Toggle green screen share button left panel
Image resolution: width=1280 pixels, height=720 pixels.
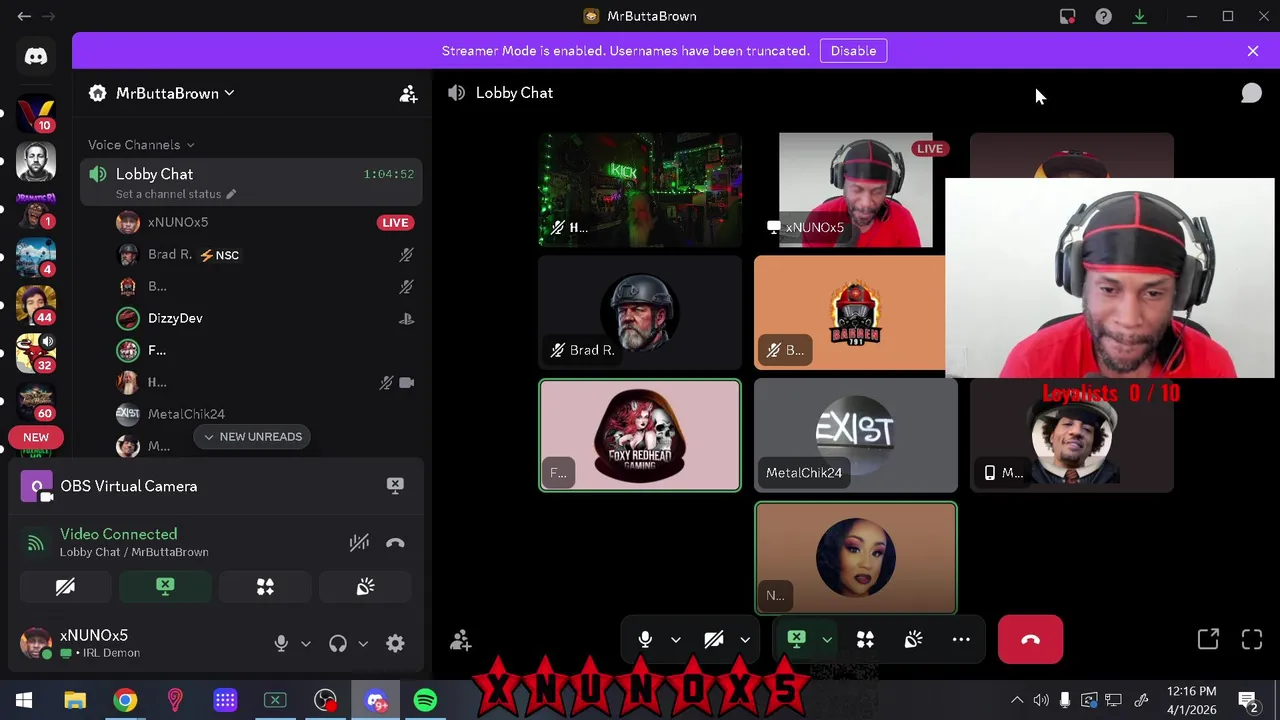[165, 587]
